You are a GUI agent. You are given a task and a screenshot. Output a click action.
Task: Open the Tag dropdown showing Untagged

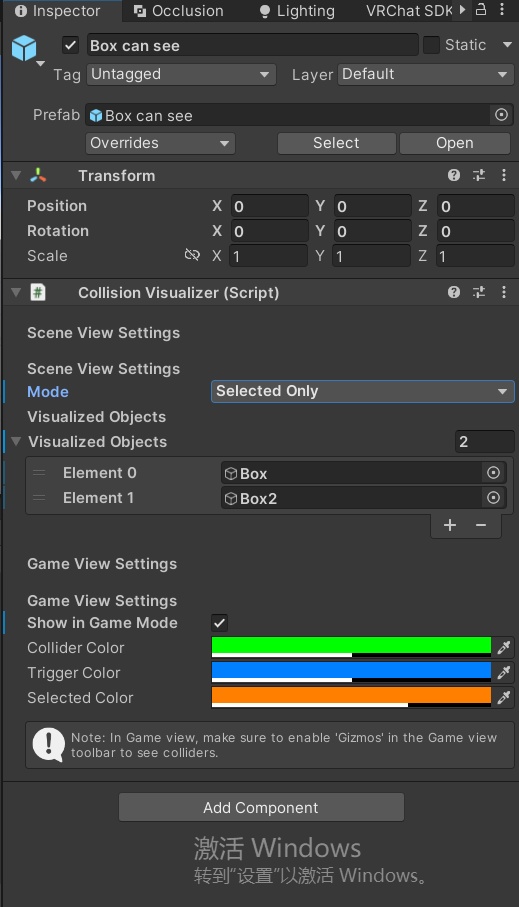click(181, 74)
